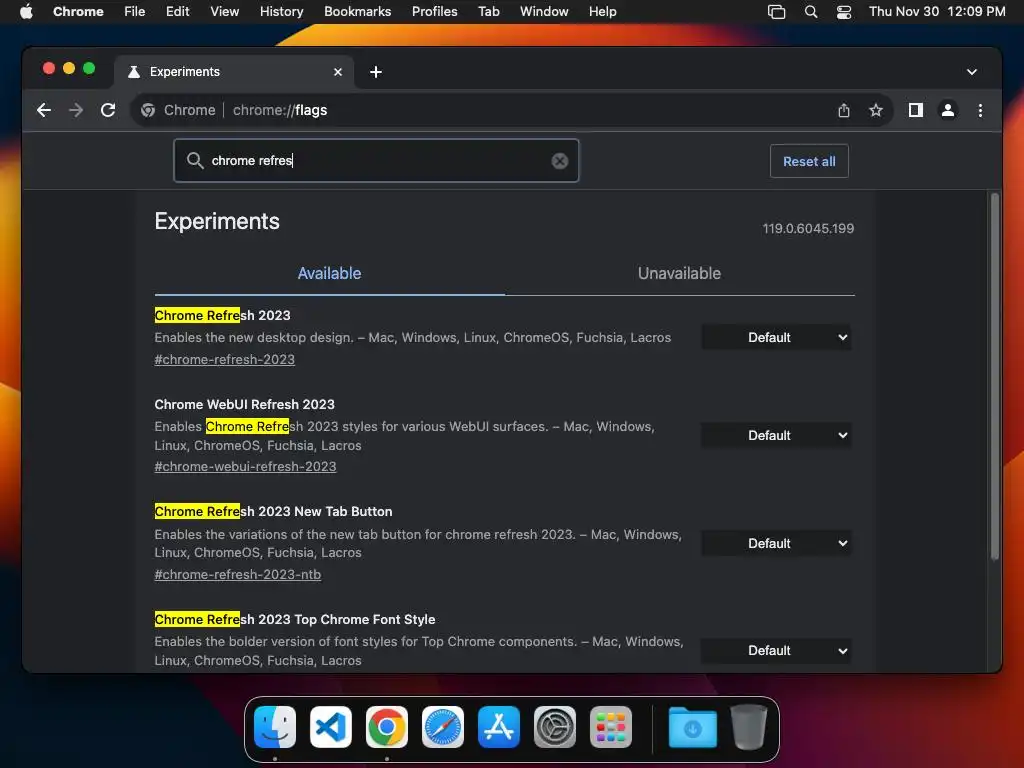Click the Chrome WebUI Refresh 2023 title
This screenshot has height=768, width=1024.
coord(244,405)
